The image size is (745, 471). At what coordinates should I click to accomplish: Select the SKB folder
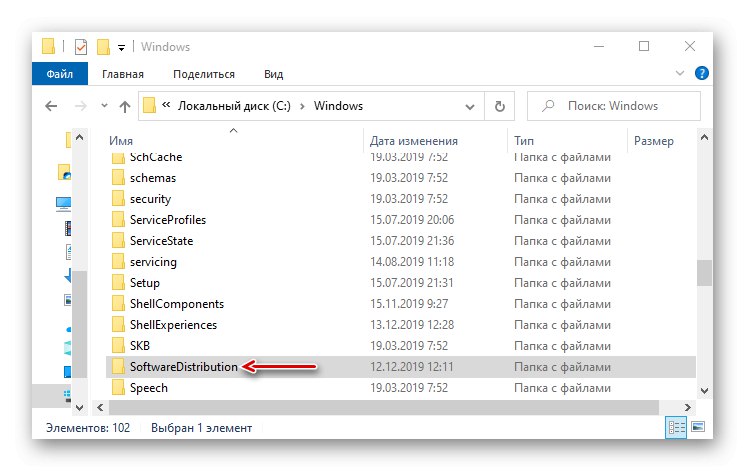[401, 346]
